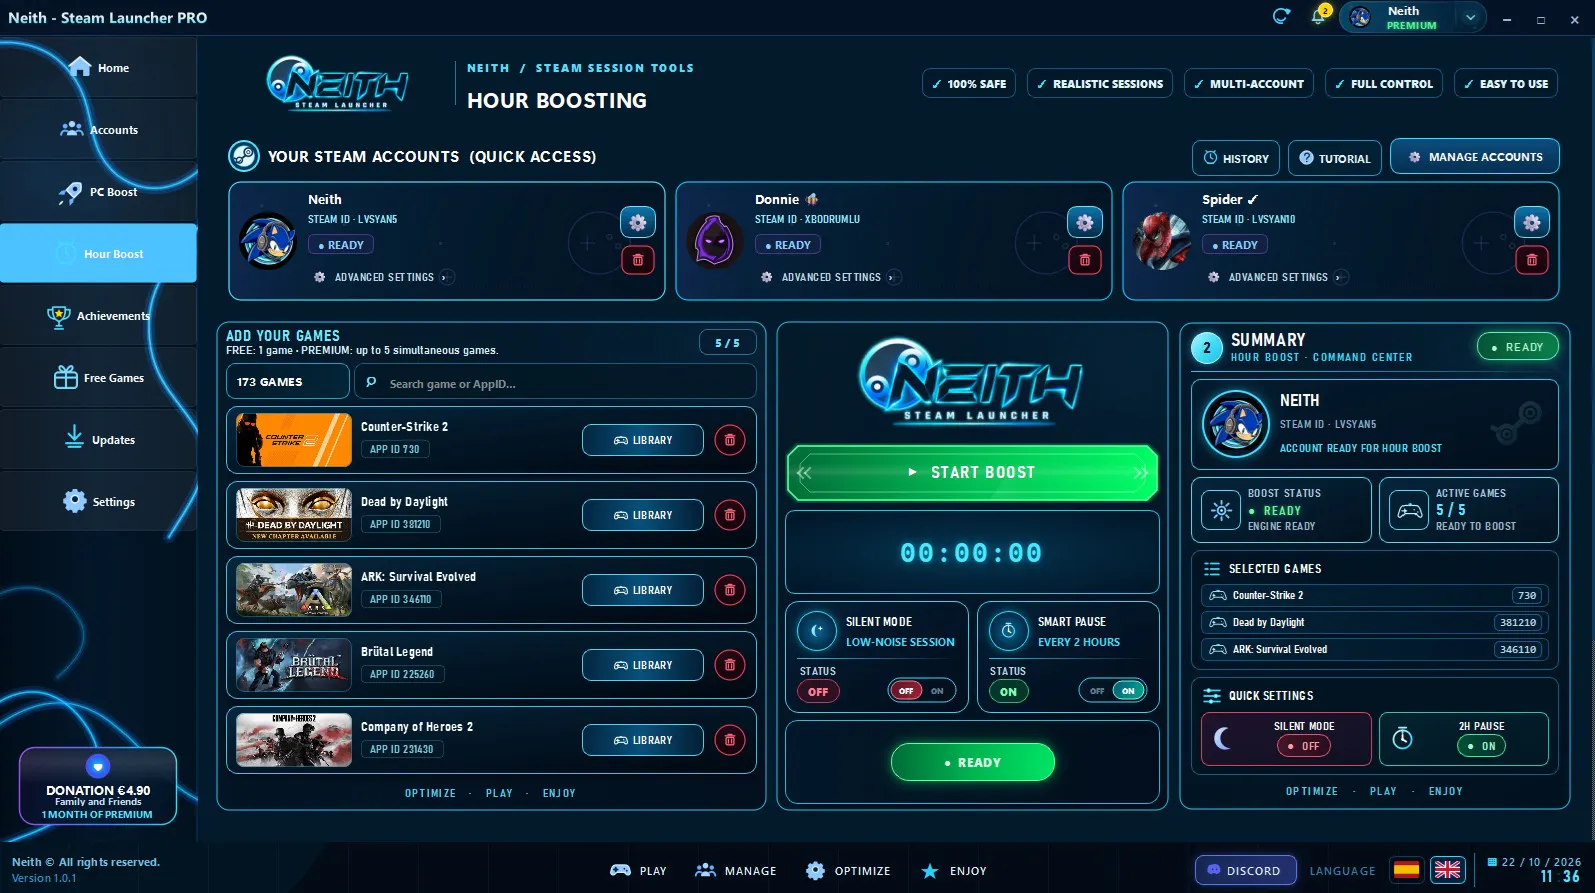Go to Home in the sidebar
This screenshot has width=1595, height=893.
(x=98, y=68)
